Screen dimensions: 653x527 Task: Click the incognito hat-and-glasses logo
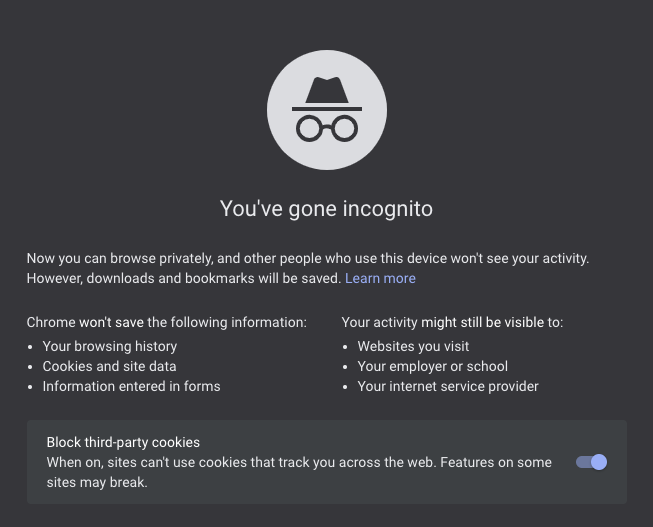click(326, 109)
